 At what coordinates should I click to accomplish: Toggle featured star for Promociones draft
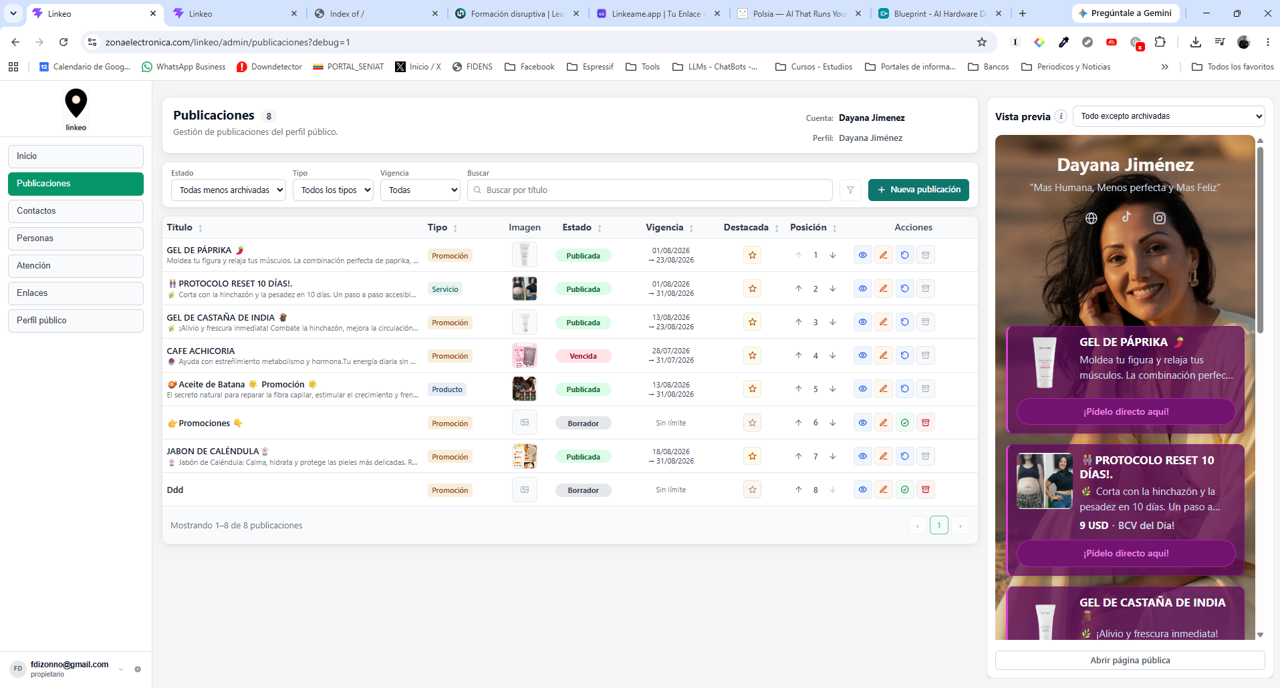[x=752, y=423]
